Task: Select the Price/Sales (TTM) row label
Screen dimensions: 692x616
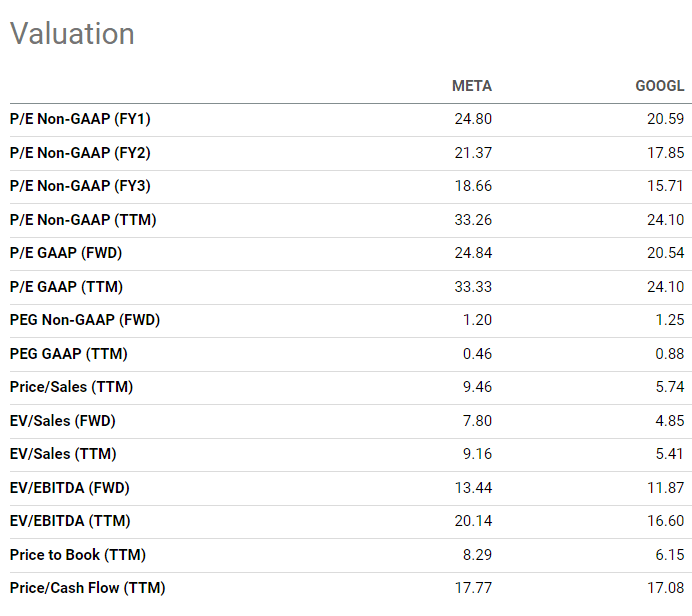Action: click(71, 387)
